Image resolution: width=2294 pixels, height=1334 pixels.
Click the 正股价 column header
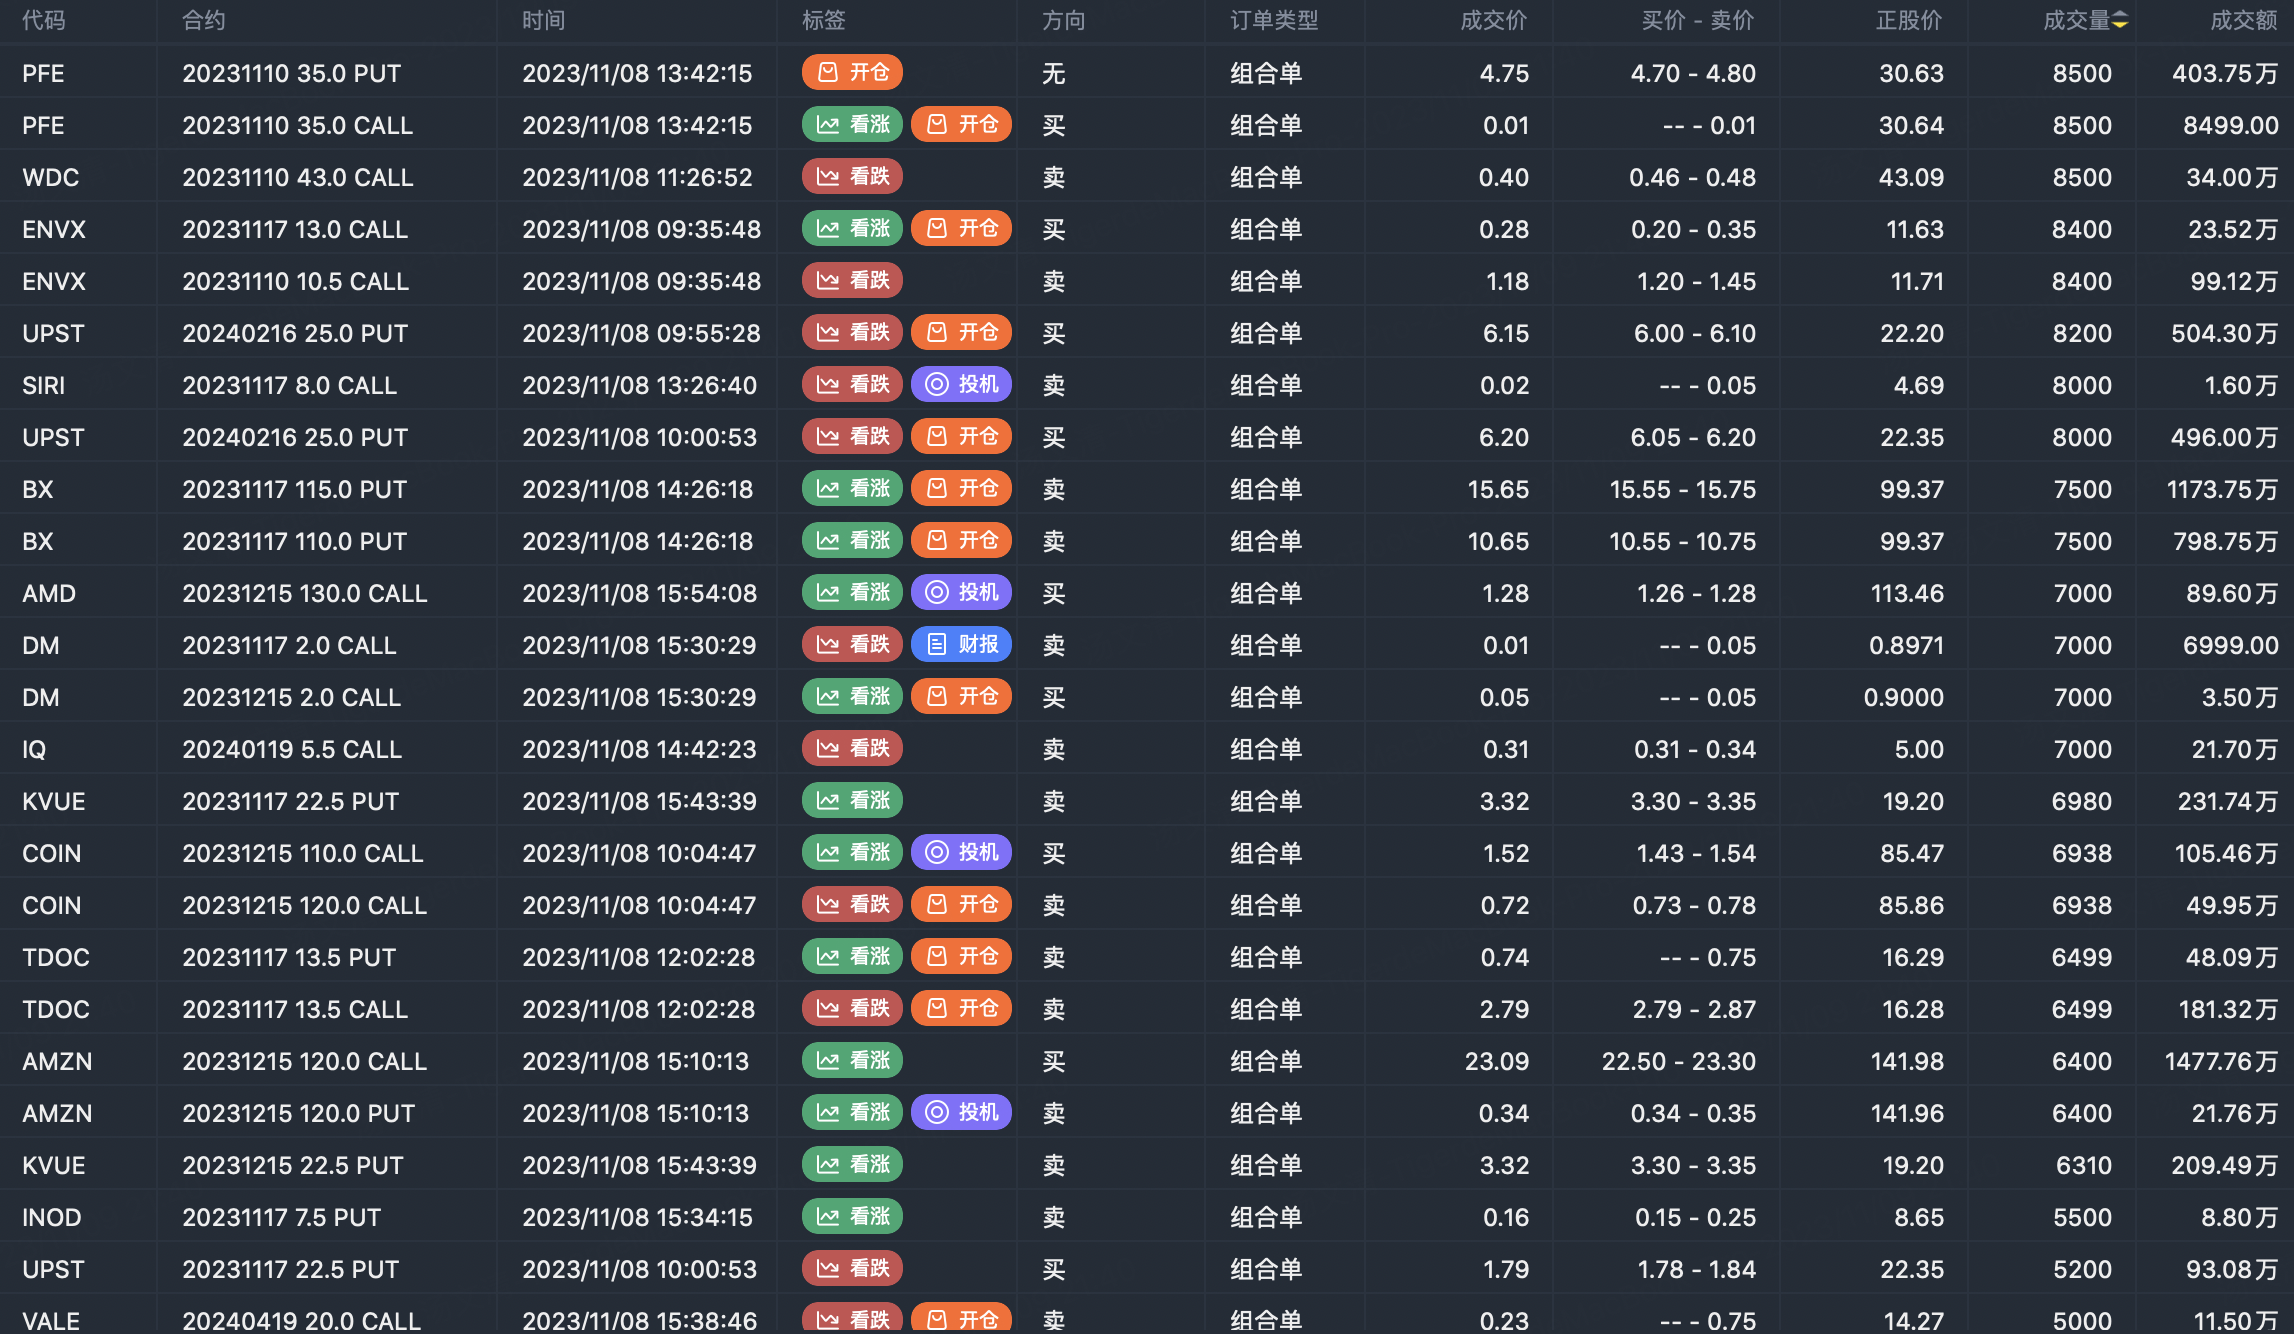(x=1908, y=21)
